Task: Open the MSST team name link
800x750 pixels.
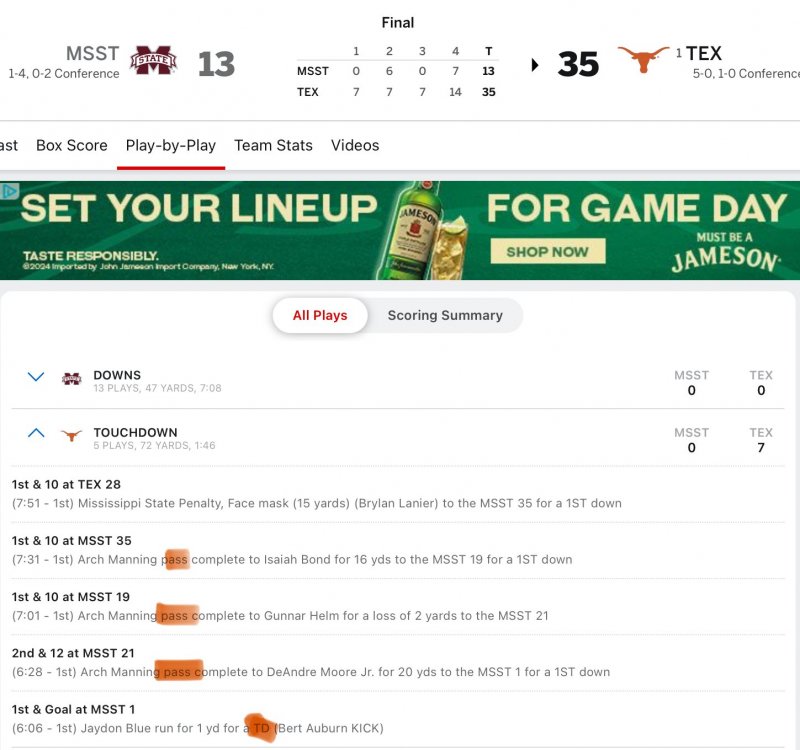Action: (92, 53)
